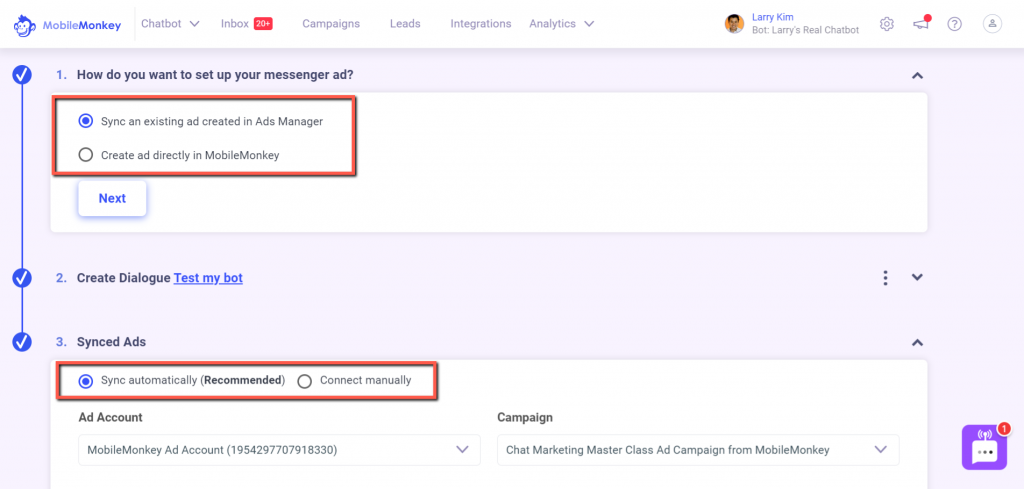Open the user account profile icon
The image size is (1024, 489).
pyautogui.click(x=992, y=24)
